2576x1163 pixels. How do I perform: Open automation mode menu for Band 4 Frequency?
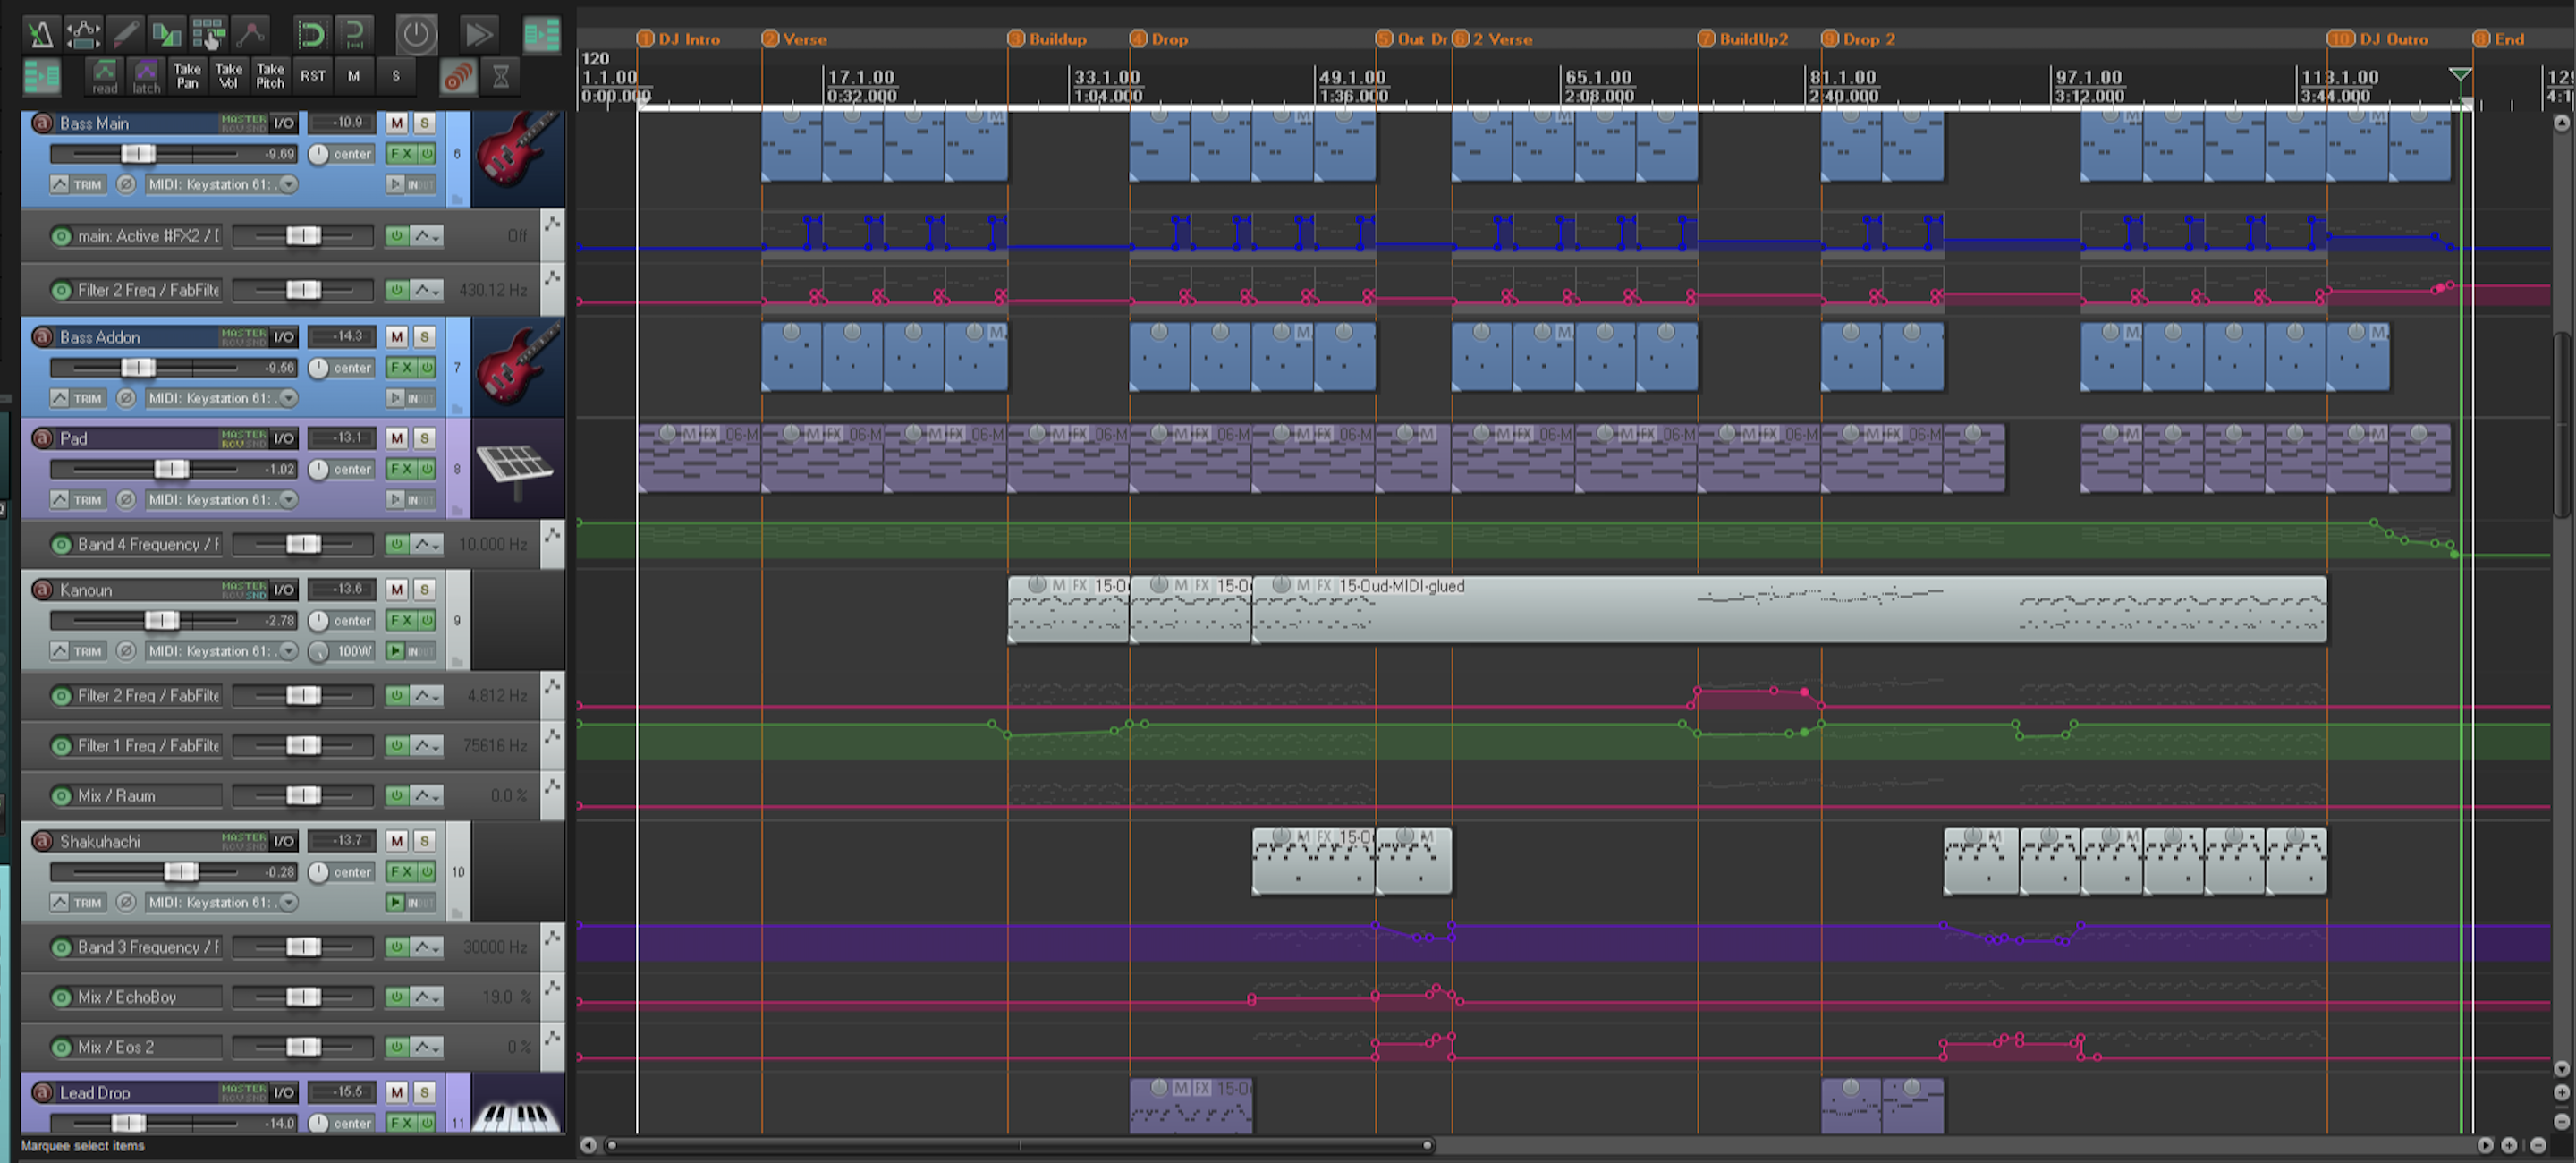427,544
